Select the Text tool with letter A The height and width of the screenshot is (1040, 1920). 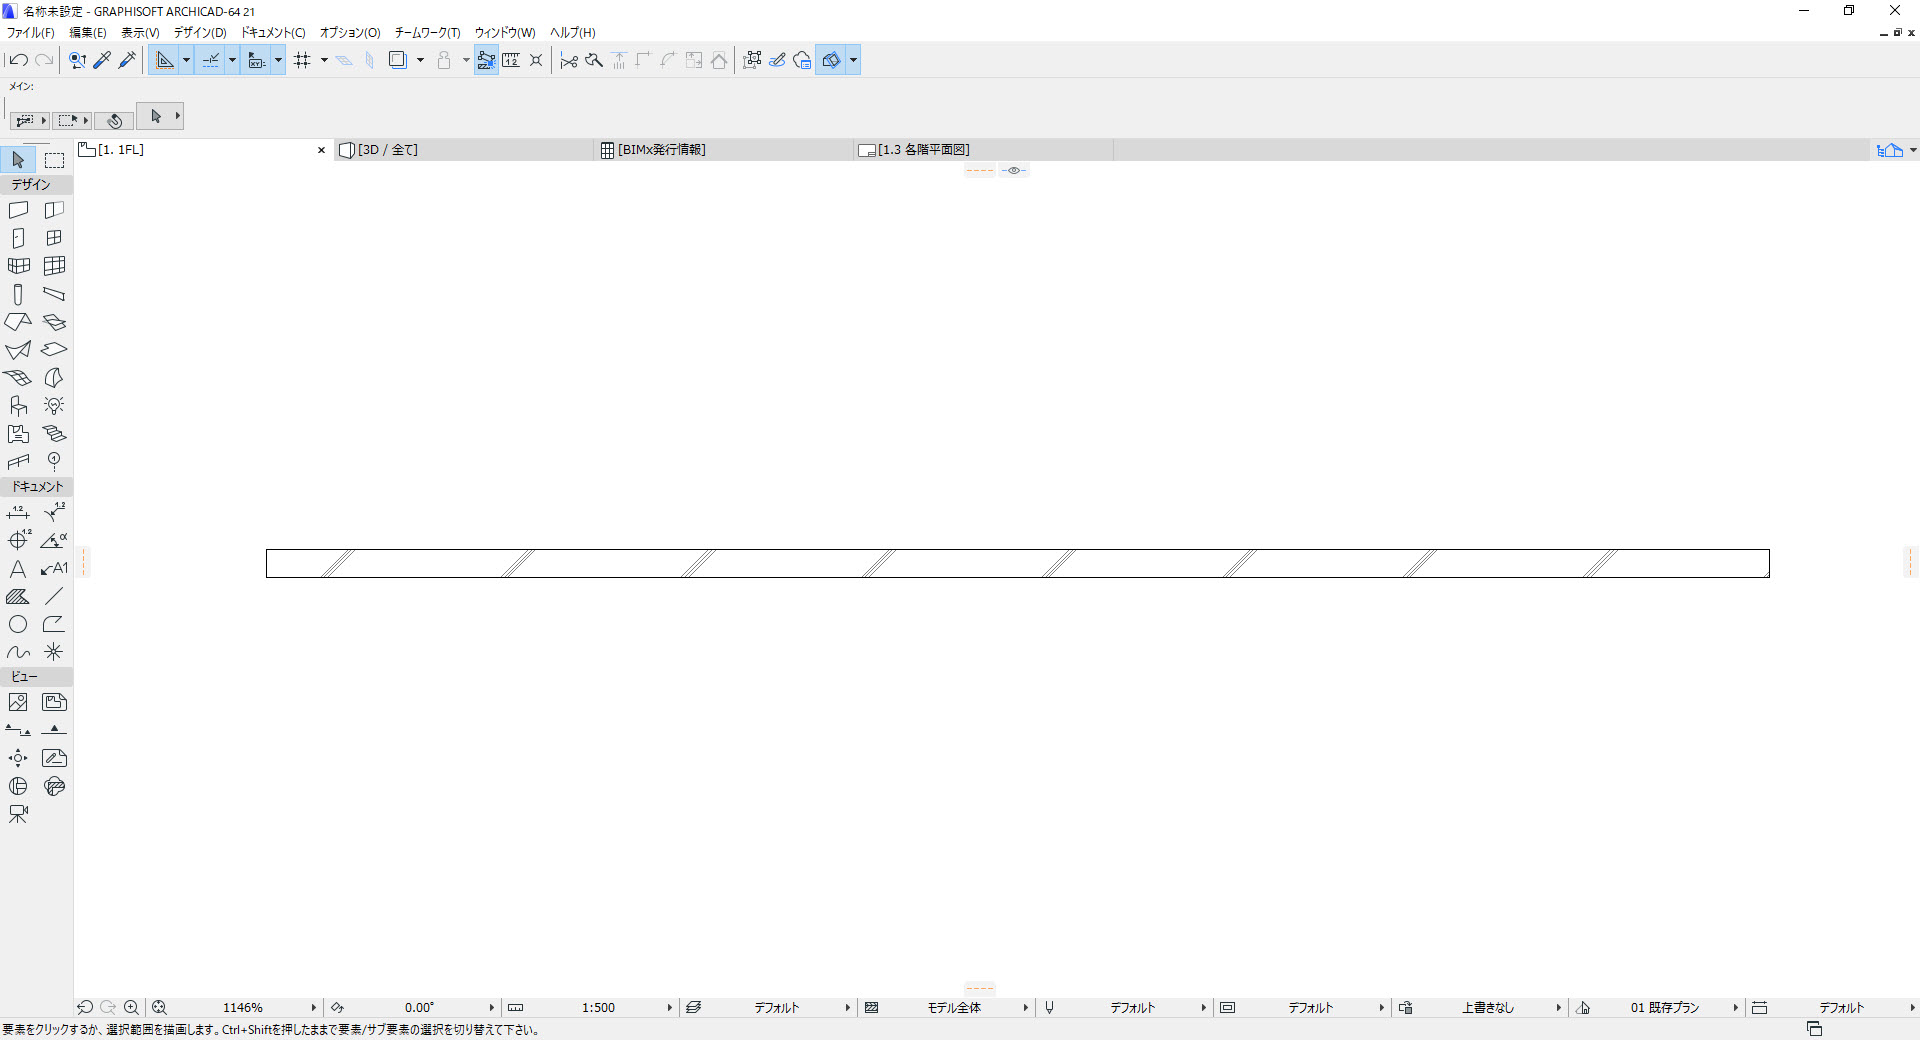coord(18,569)
